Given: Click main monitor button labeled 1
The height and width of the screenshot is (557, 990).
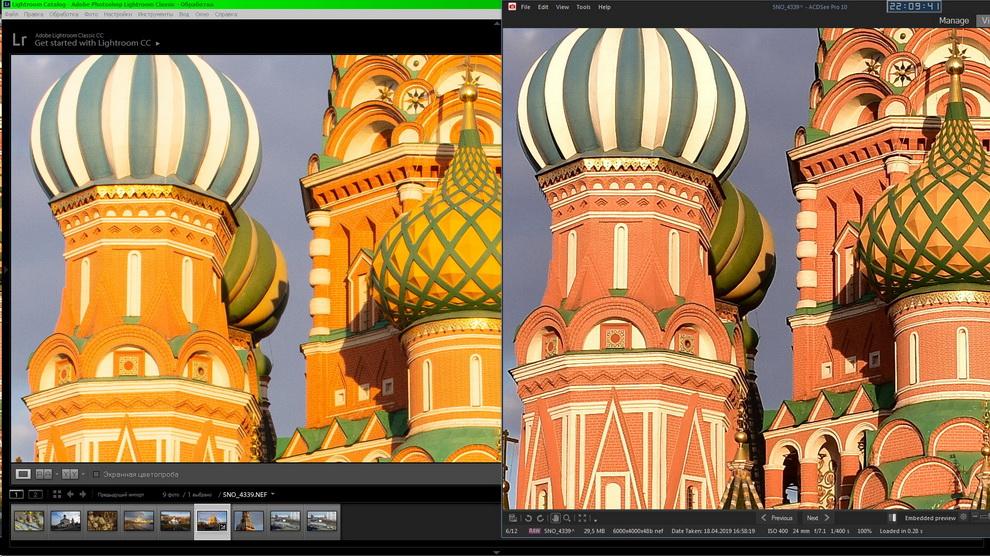Looking at the screenshot, I should click(x=16, y=494).
